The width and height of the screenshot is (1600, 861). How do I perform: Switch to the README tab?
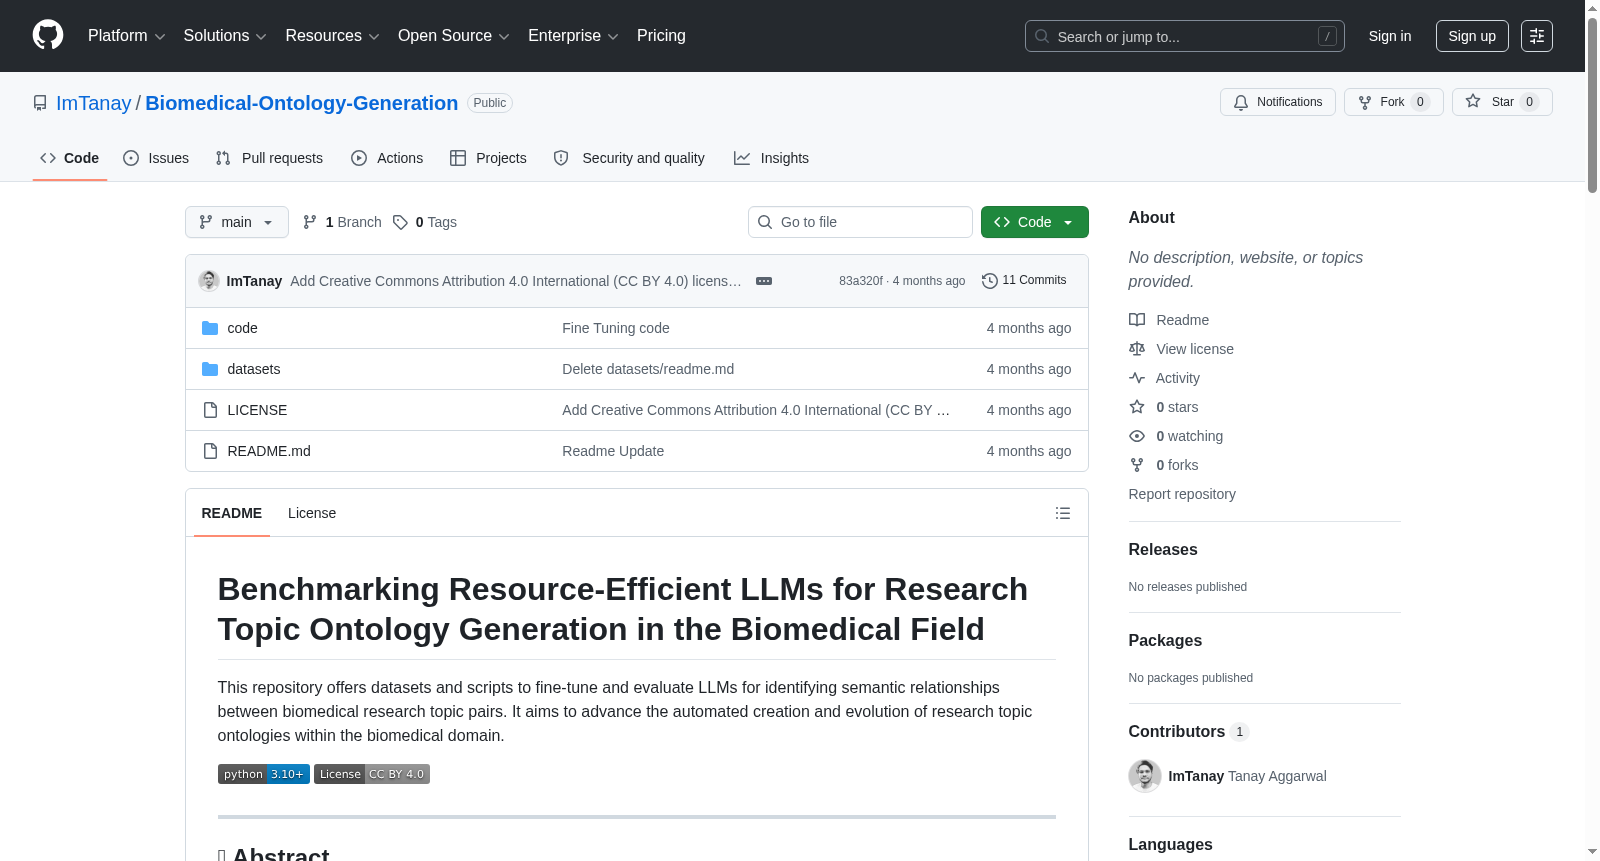pos(232,513)
